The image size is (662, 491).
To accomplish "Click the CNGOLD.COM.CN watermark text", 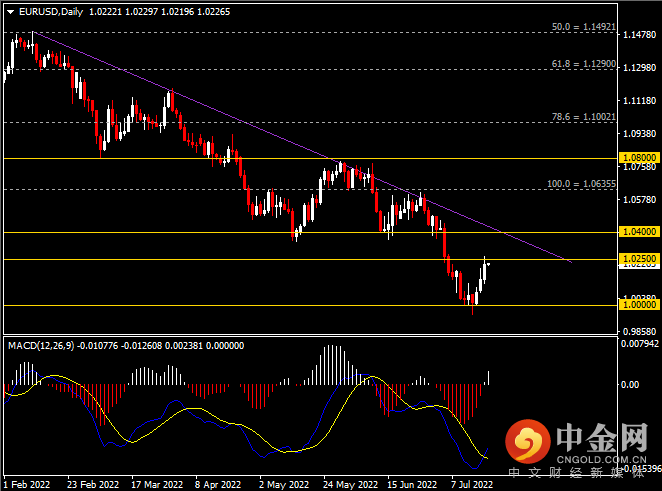I will click(x=601, y=460).
